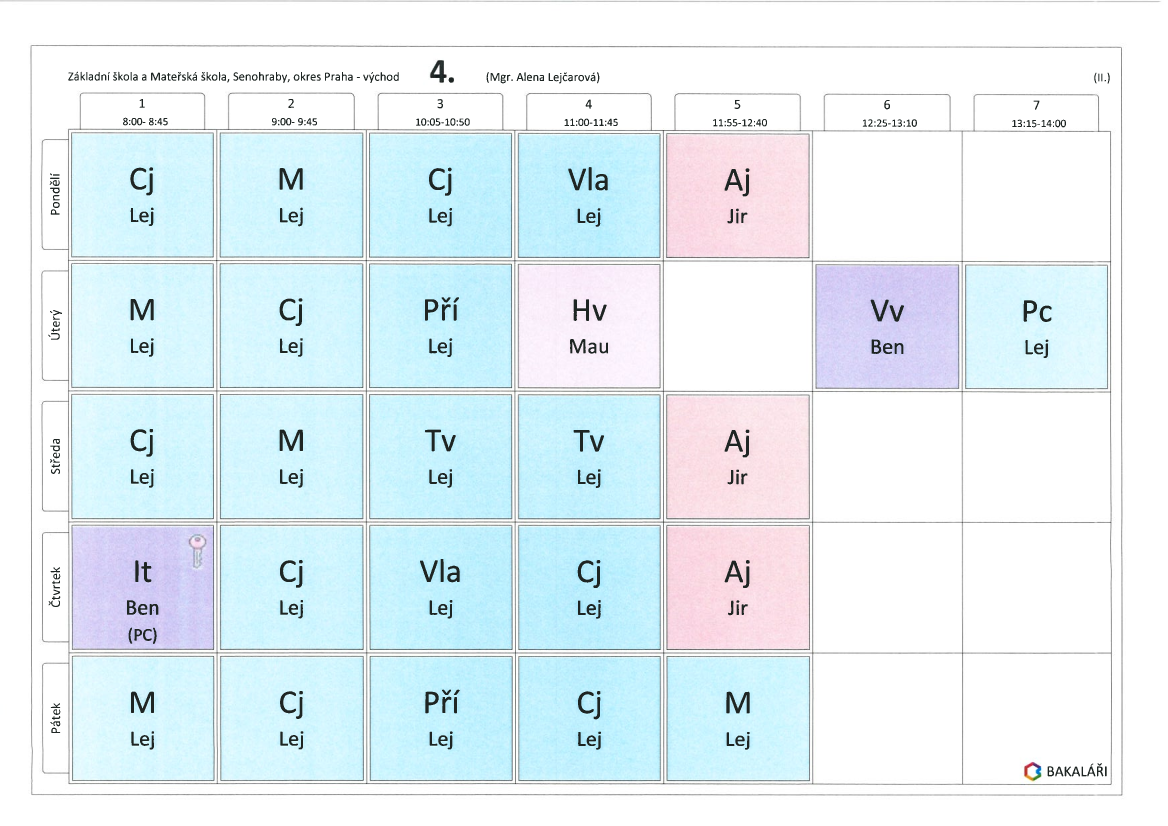Open the Tuesday Pc Lej lesson
The height and width of the screenshot is (826, 1168).
coord(1036,327)
